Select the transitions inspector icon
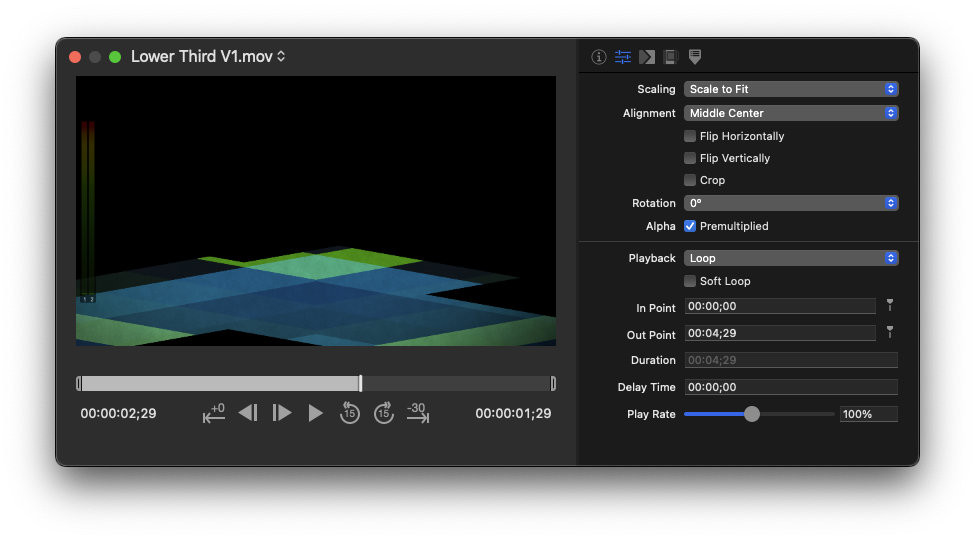Screen dimensions: 975x540 coord(647,57)
